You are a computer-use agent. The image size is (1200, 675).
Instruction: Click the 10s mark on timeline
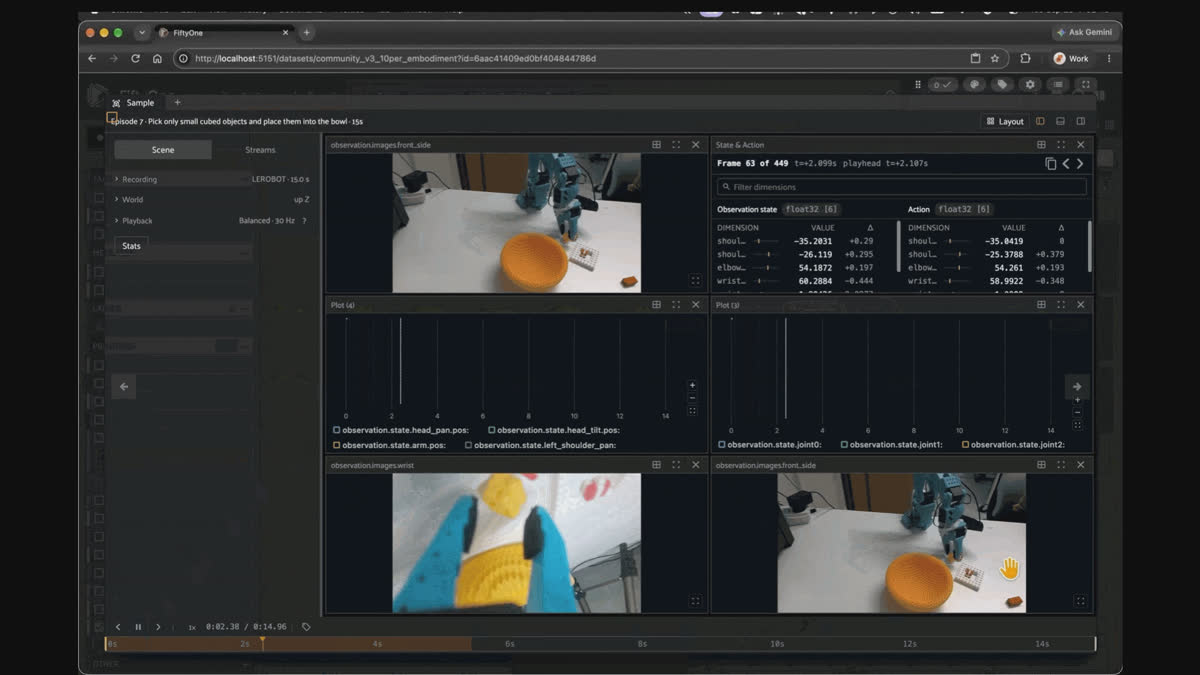(777, 644)
